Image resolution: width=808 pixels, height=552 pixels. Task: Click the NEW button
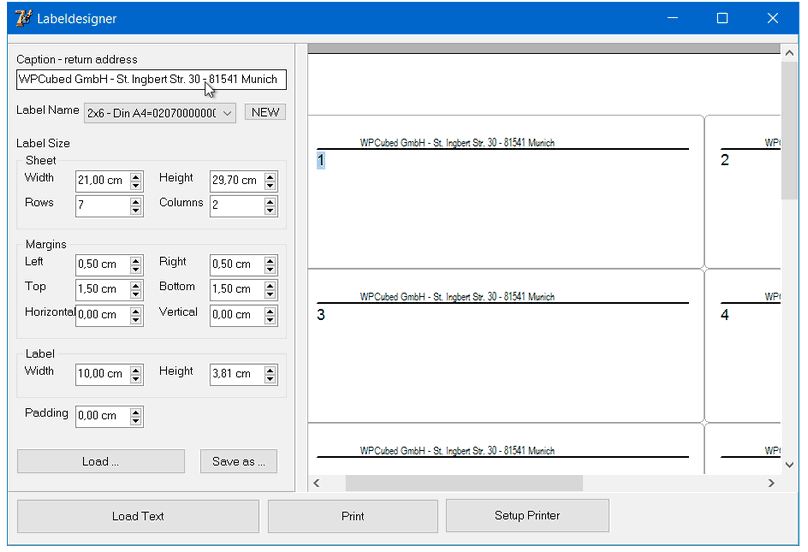click(265, 112)
